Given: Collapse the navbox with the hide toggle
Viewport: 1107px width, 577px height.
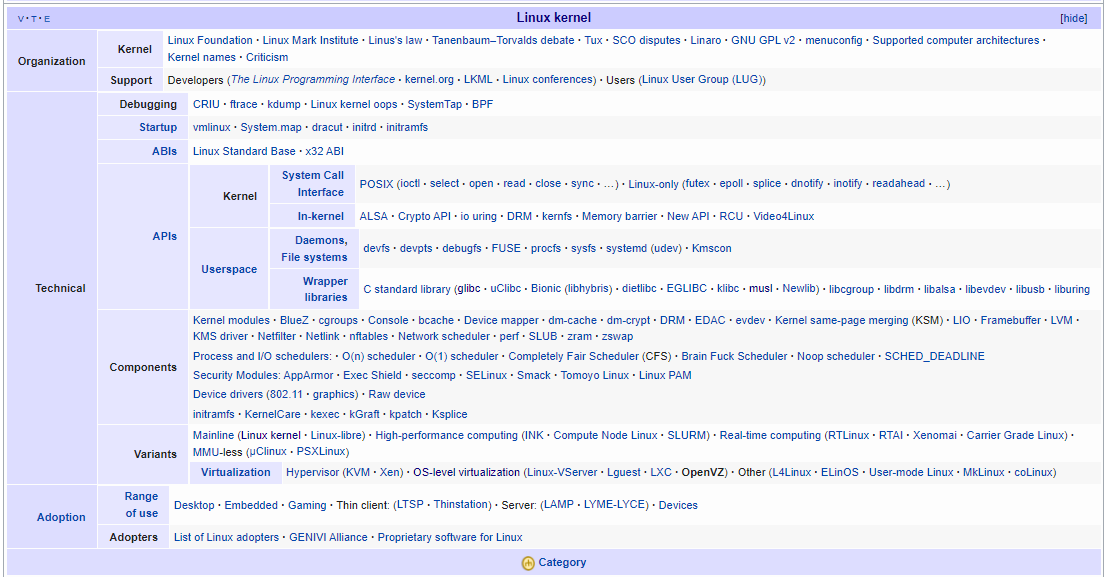Looking at the screenshot, I should click(x=1073, y=18).
